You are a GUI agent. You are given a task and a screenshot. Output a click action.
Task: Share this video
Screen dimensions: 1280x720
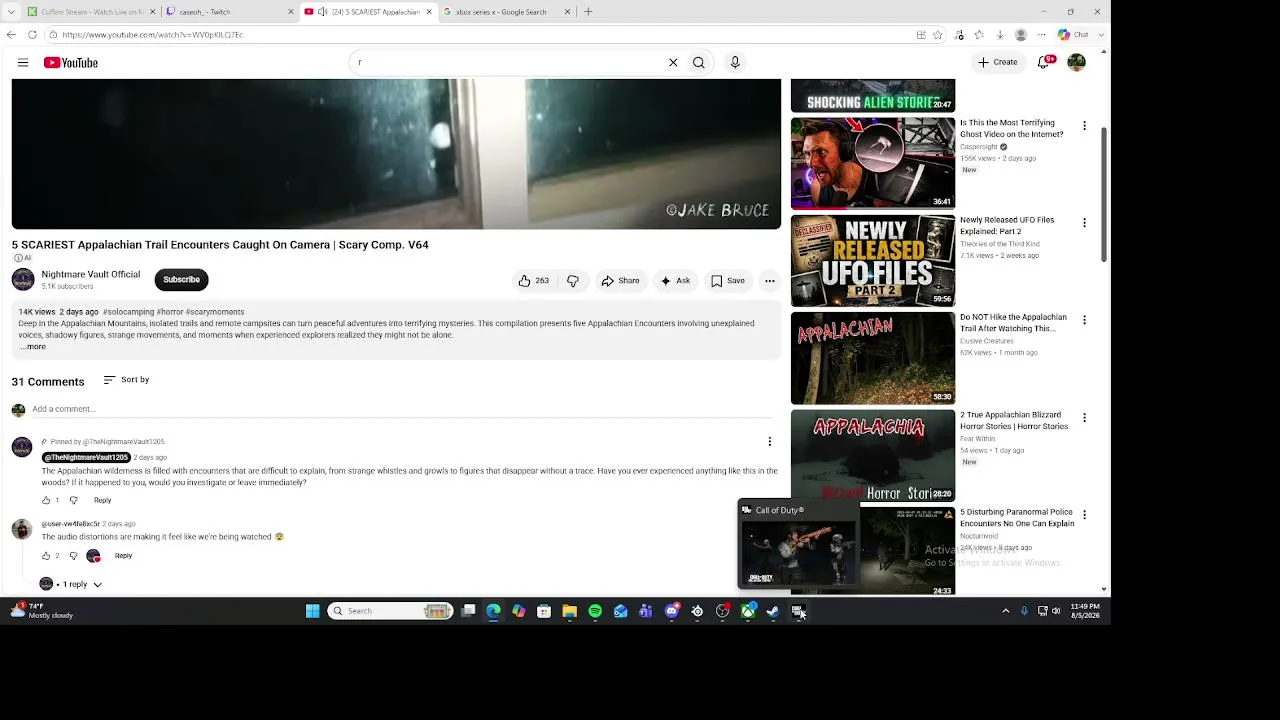[x=620, y=281]
